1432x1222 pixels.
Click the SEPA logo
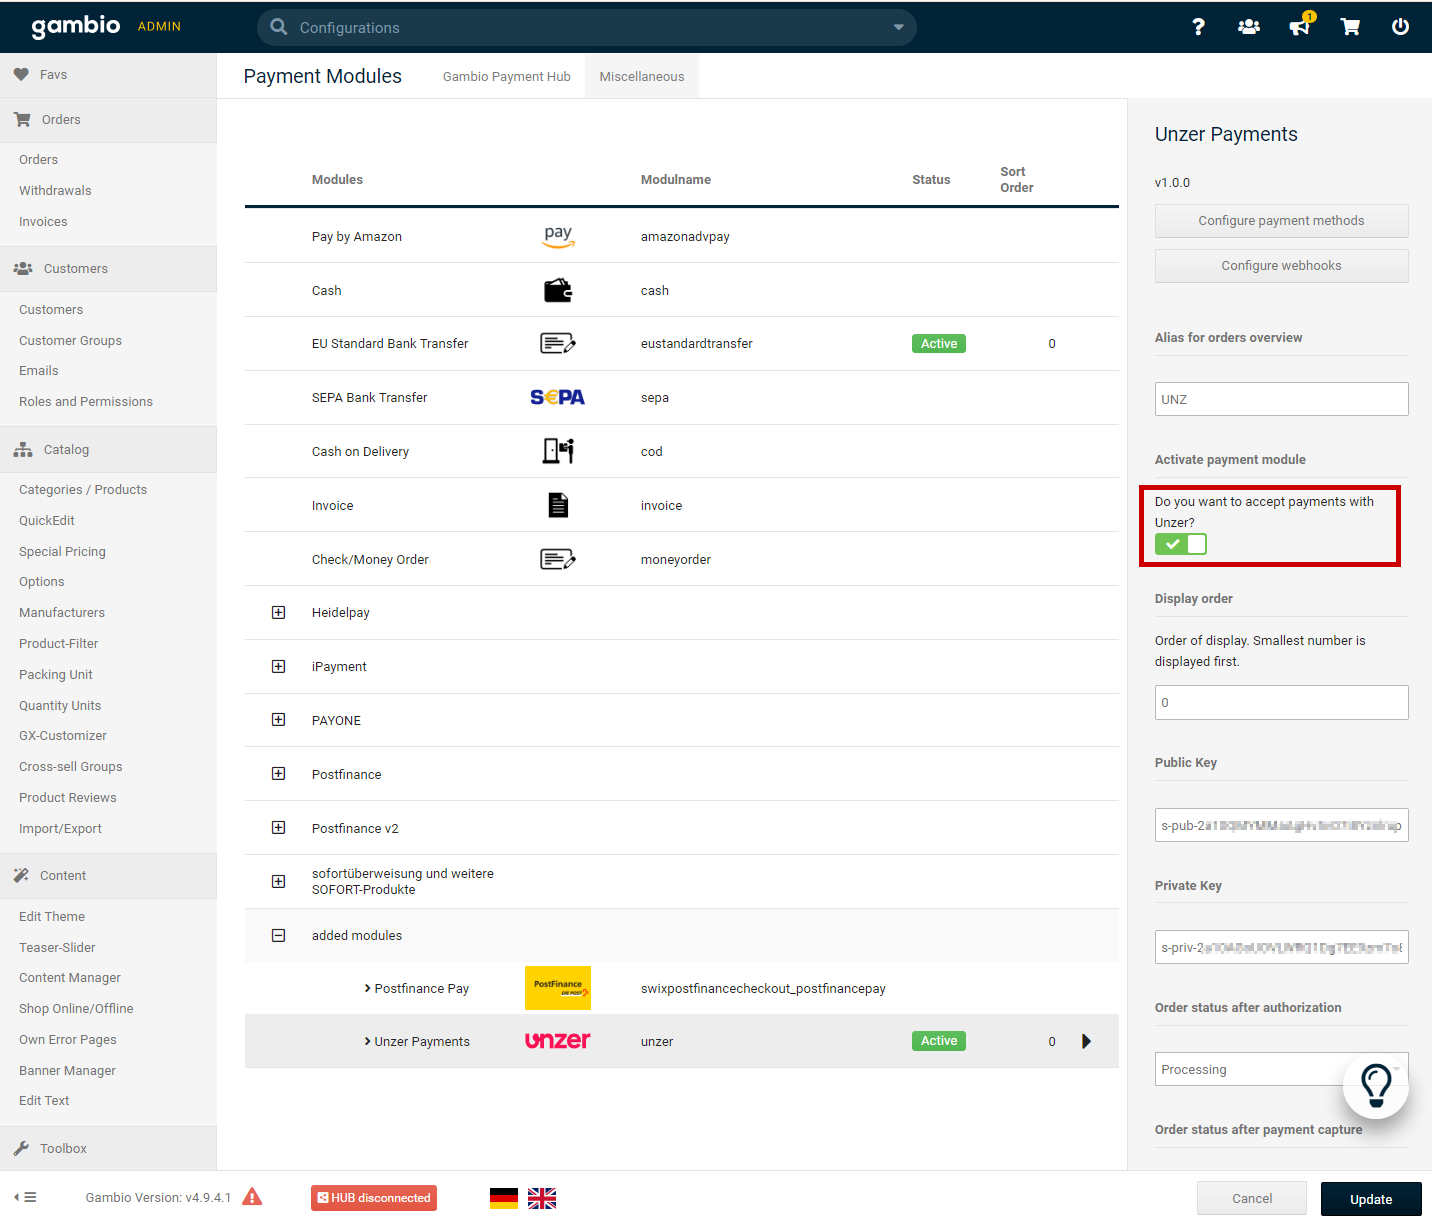(558, 397)
